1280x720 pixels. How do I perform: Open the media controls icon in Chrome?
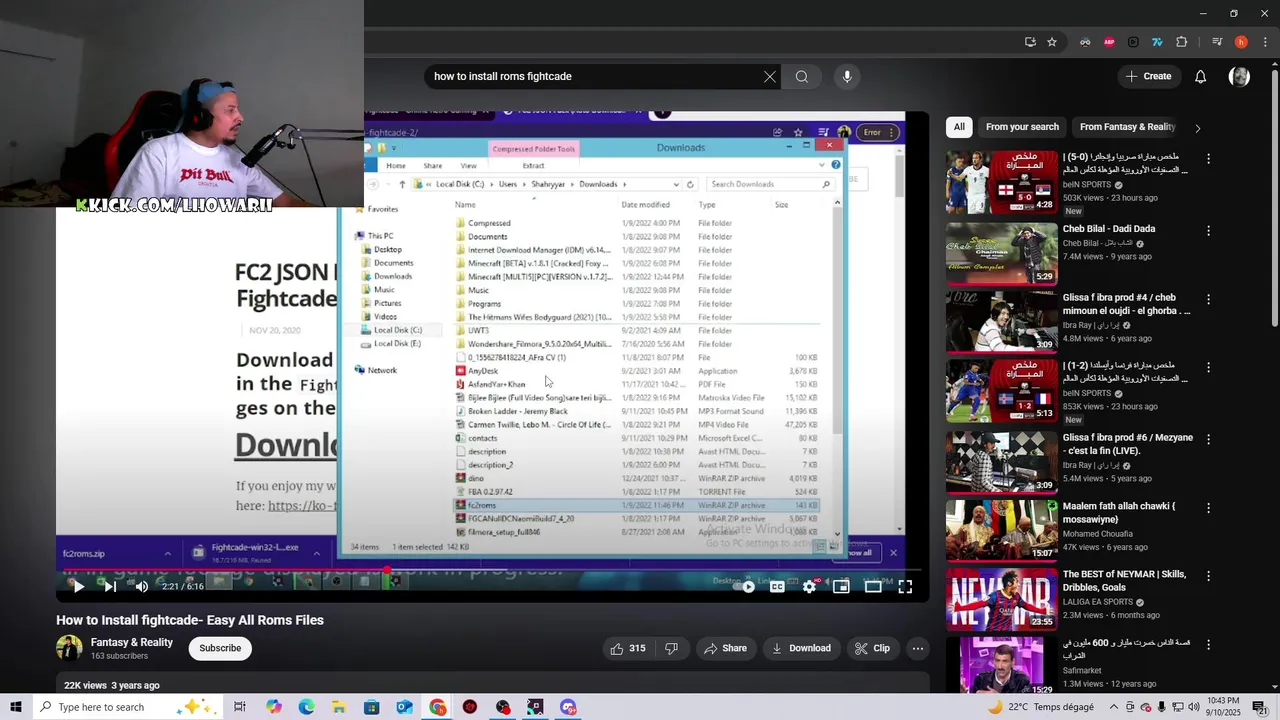[x=1217, y=42]
